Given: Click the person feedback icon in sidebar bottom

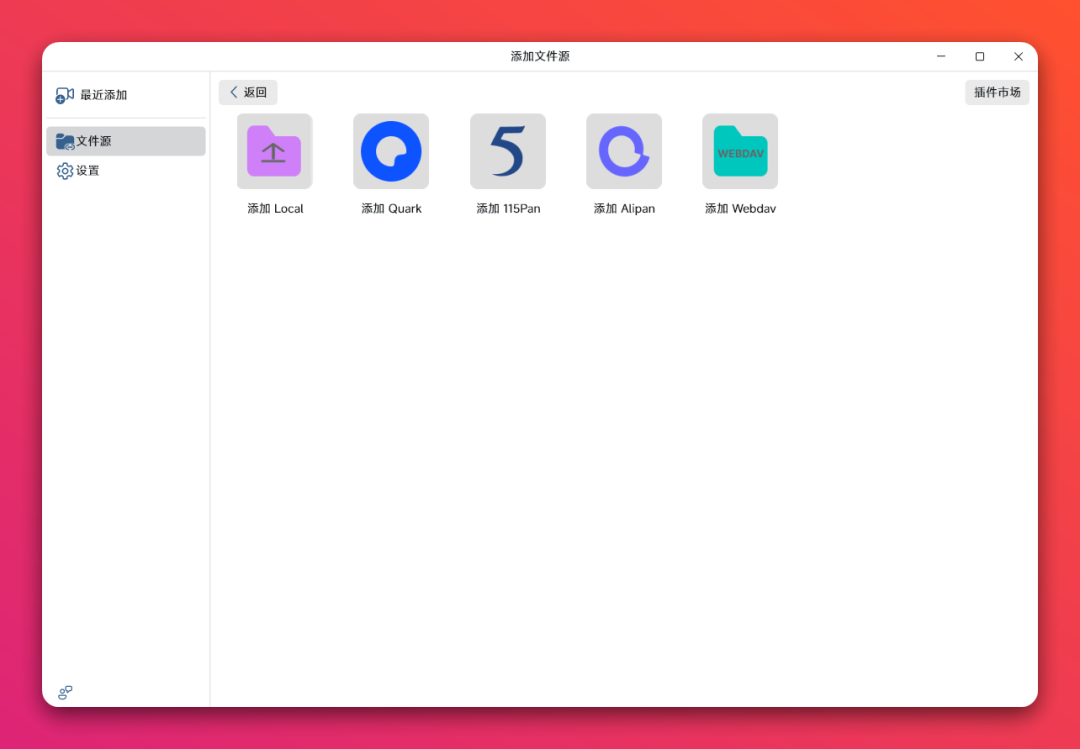Looking at the screenshot, I should (65, 692).
